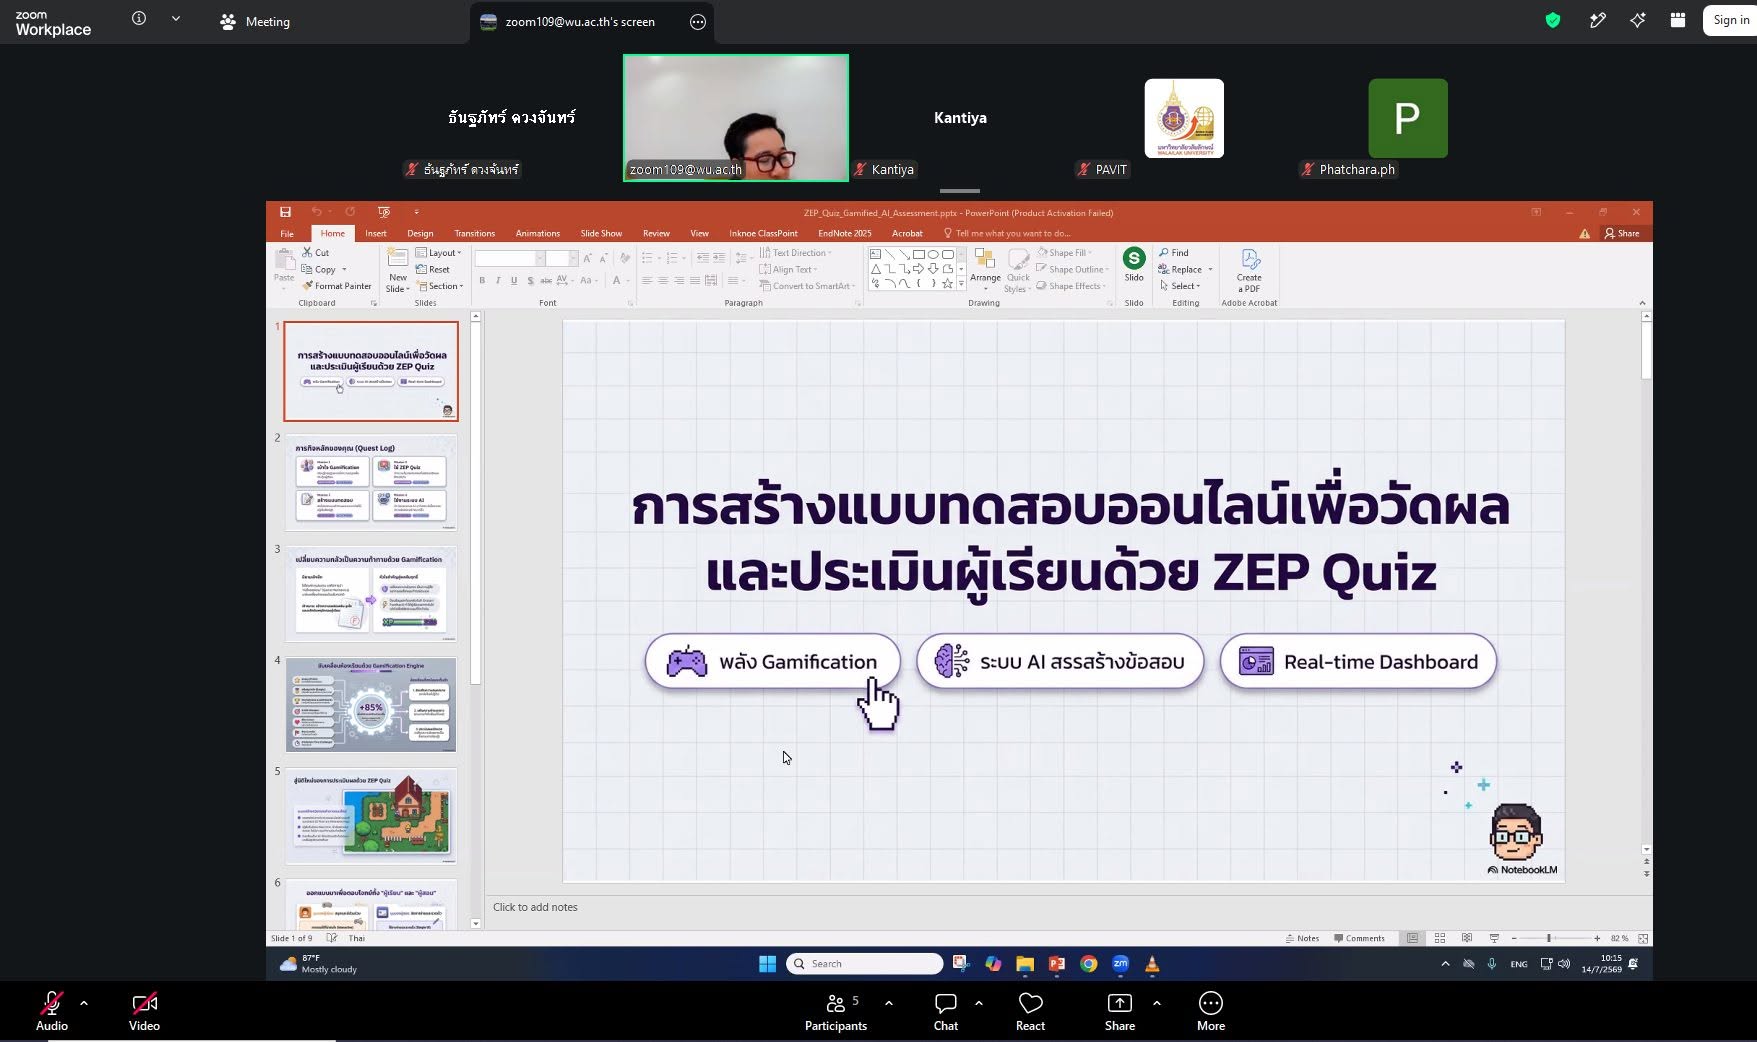Open Find in the Editing group
1757x1042 pixels.
(1174, 253)
